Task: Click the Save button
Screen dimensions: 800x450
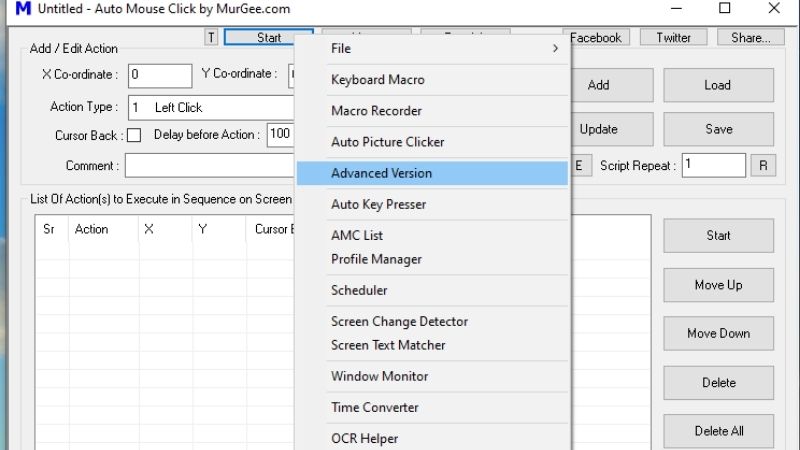Action: [x=718, y=129]
